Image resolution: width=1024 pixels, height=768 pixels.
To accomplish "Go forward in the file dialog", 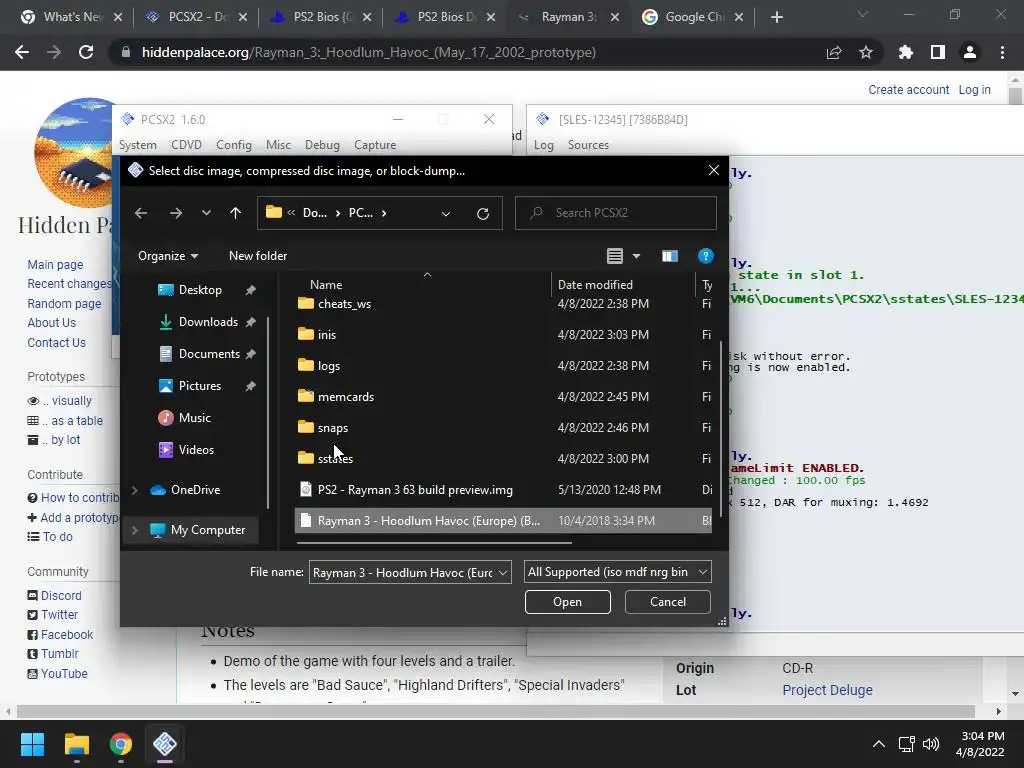I will click(x=176, y=213).
